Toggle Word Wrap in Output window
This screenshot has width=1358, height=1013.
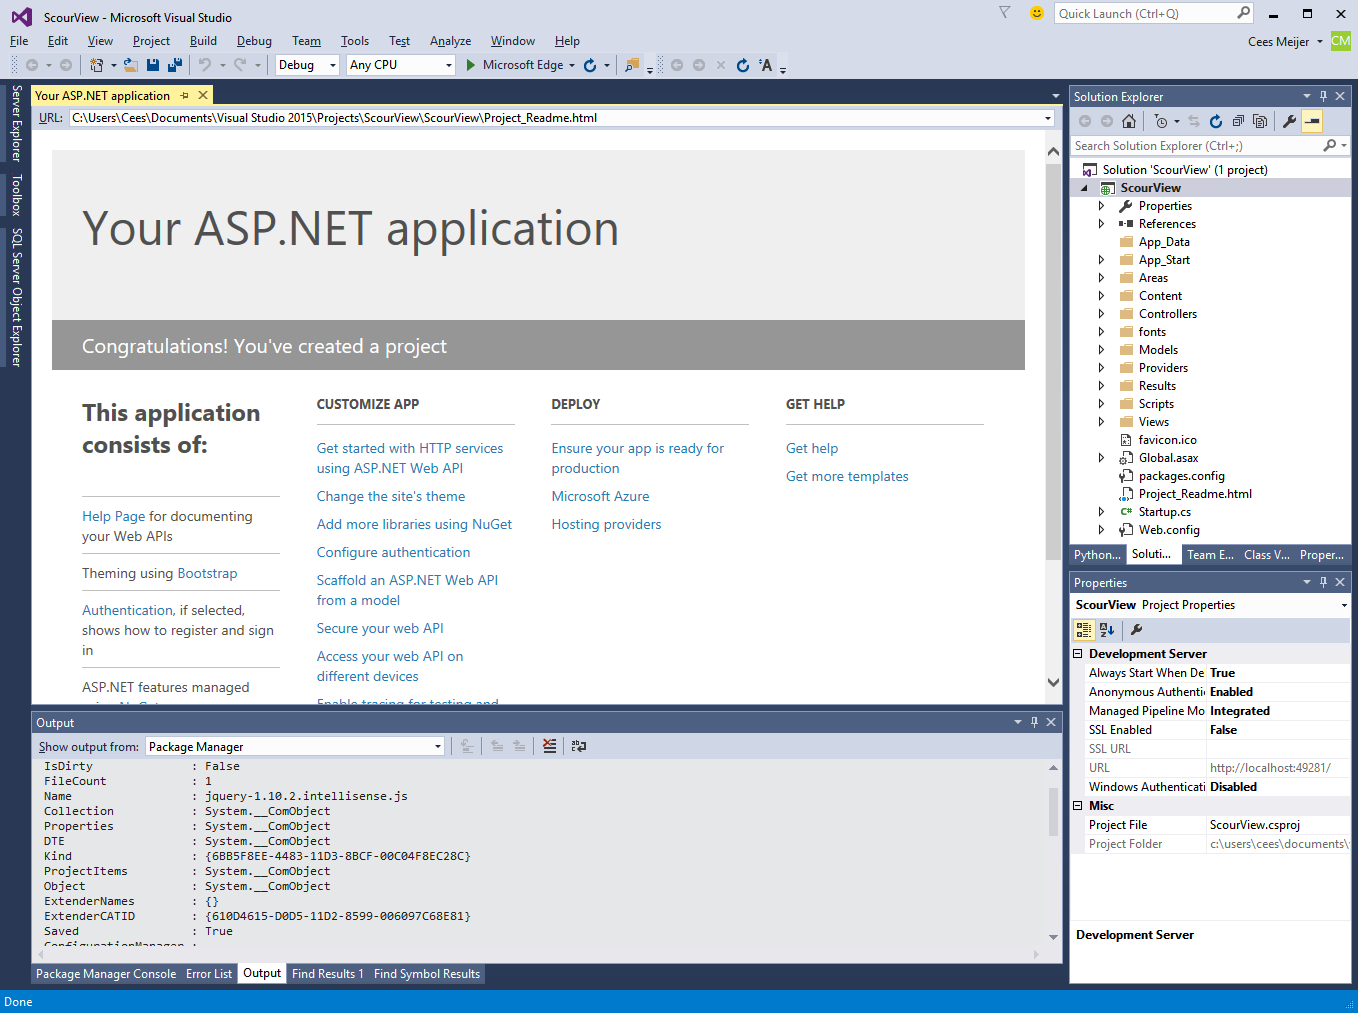579,746
